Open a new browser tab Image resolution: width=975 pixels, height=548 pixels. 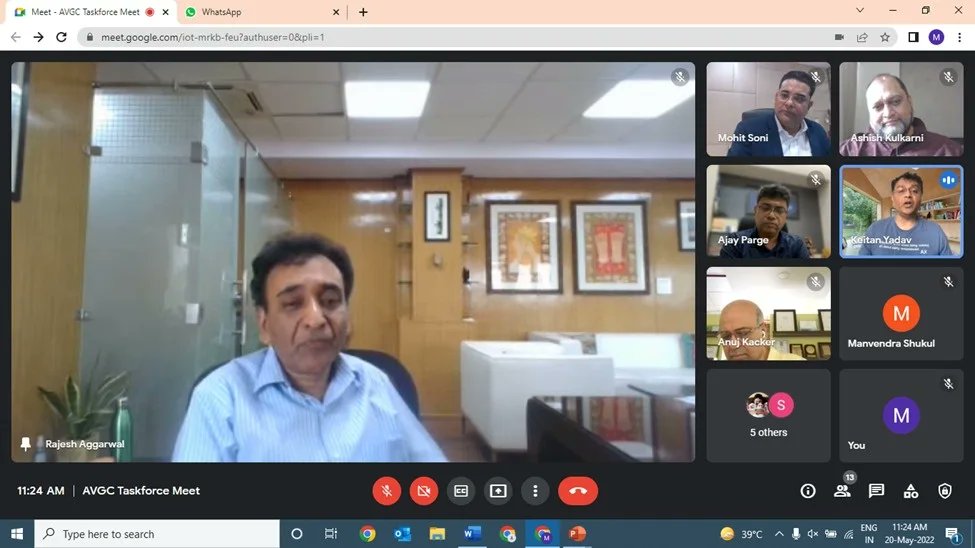click(363, 12)
